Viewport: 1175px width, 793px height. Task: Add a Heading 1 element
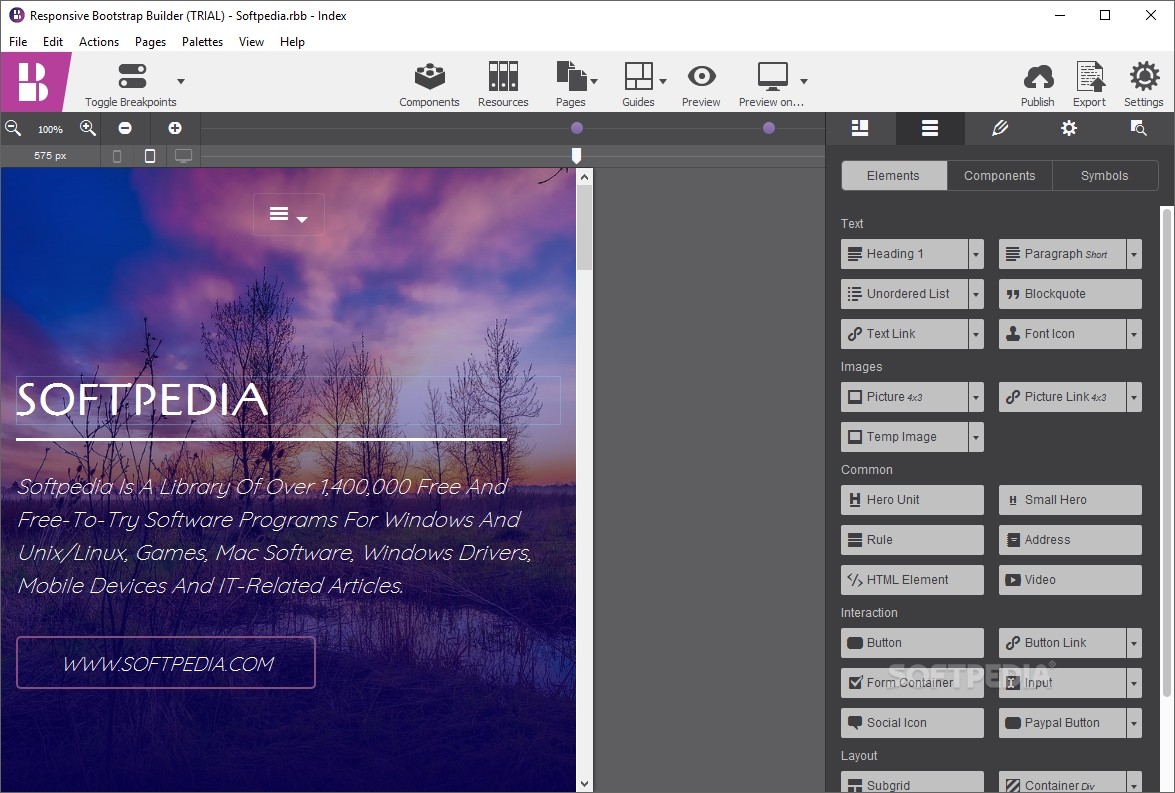click(x=904, y=254)
